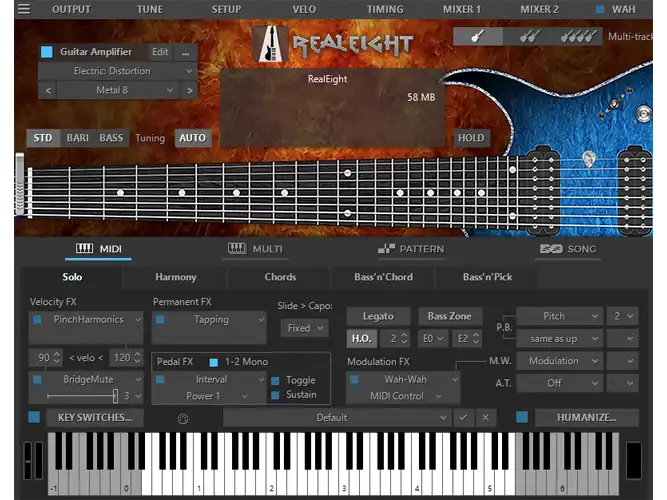Toggle 1-2 Mono pedal checkbox
667x500 pixels.
(214, 362)
